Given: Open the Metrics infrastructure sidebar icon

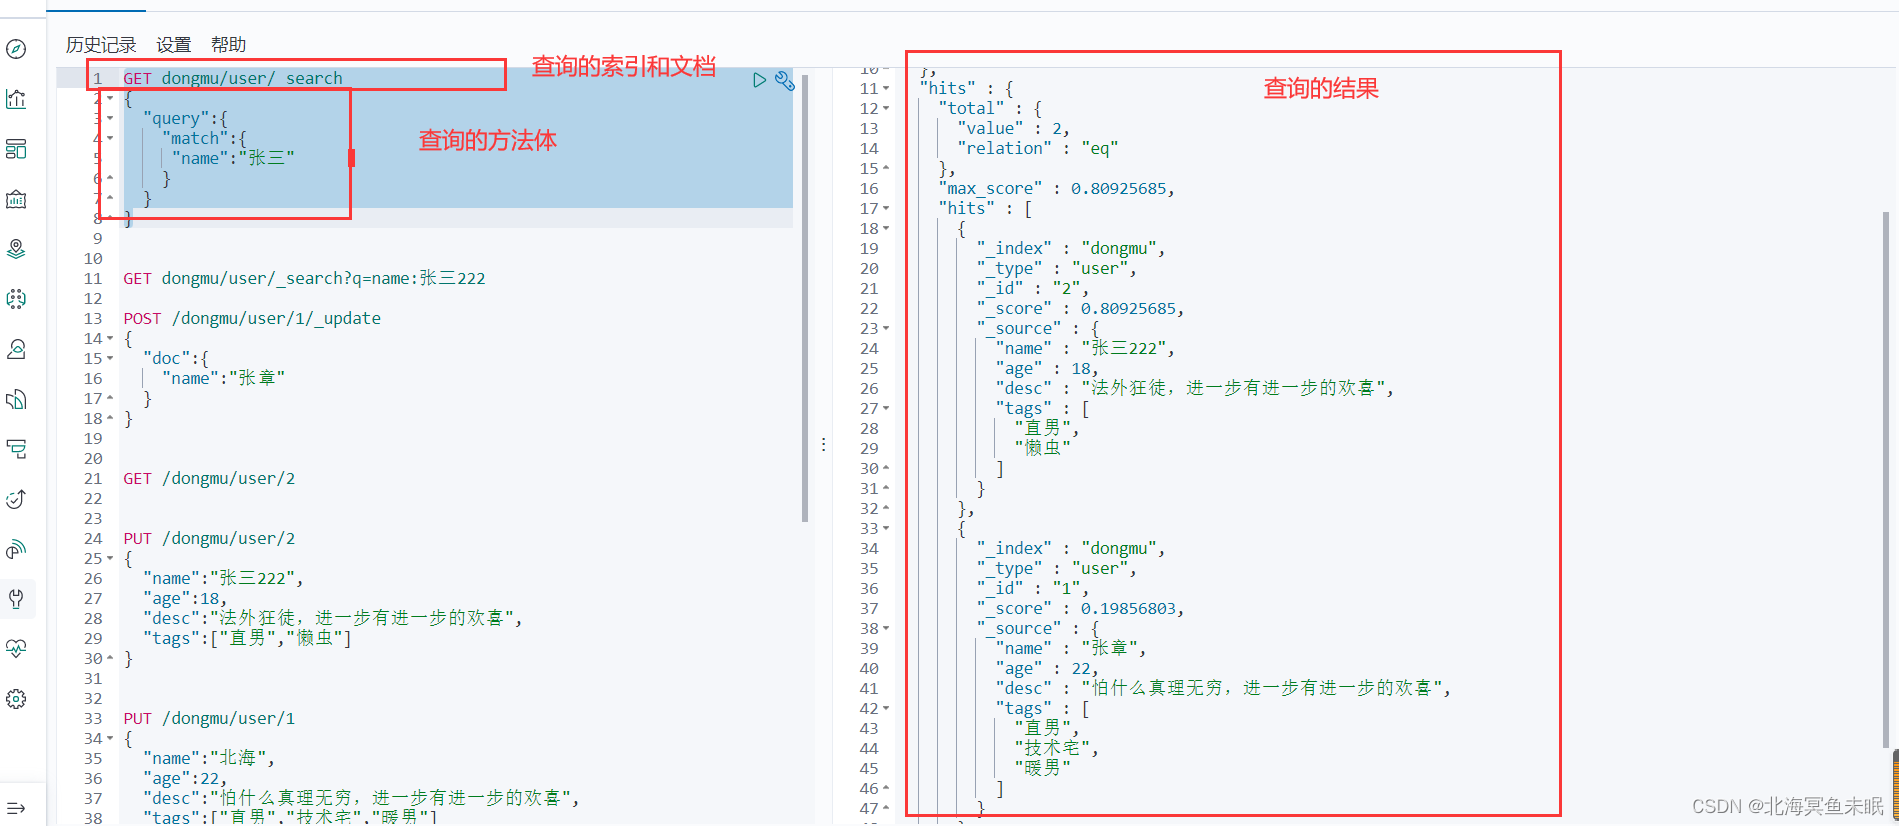Looking at the screenshot, I should 16,349.
